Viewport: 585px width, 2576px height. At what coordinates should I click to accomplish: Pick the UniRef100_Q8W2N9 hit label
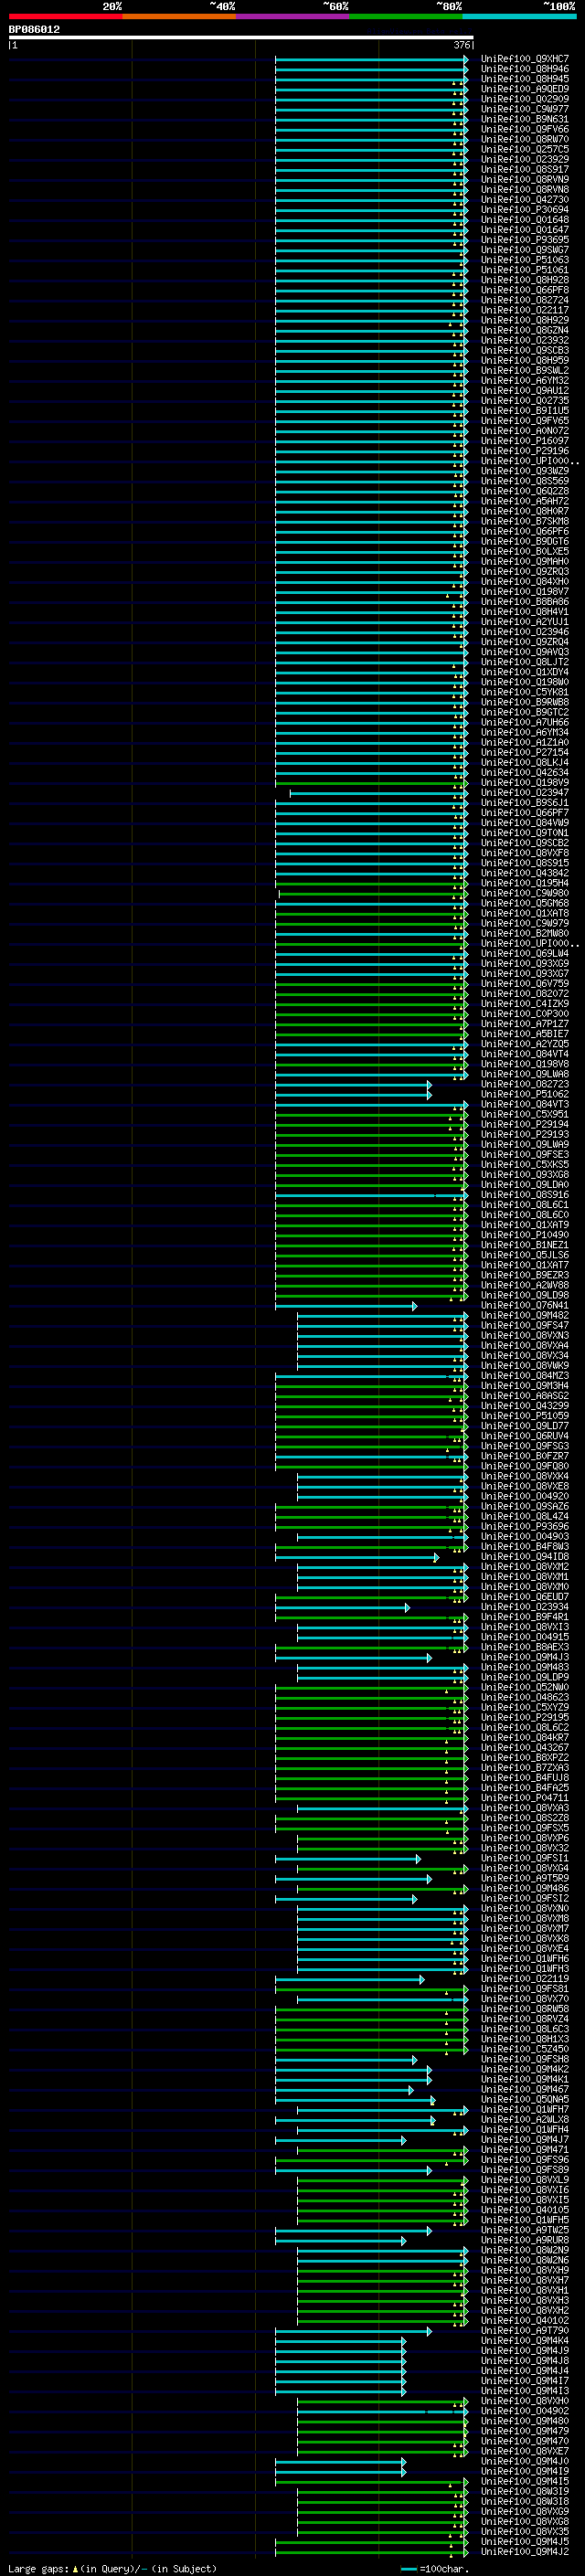[x=524, y=2250]
